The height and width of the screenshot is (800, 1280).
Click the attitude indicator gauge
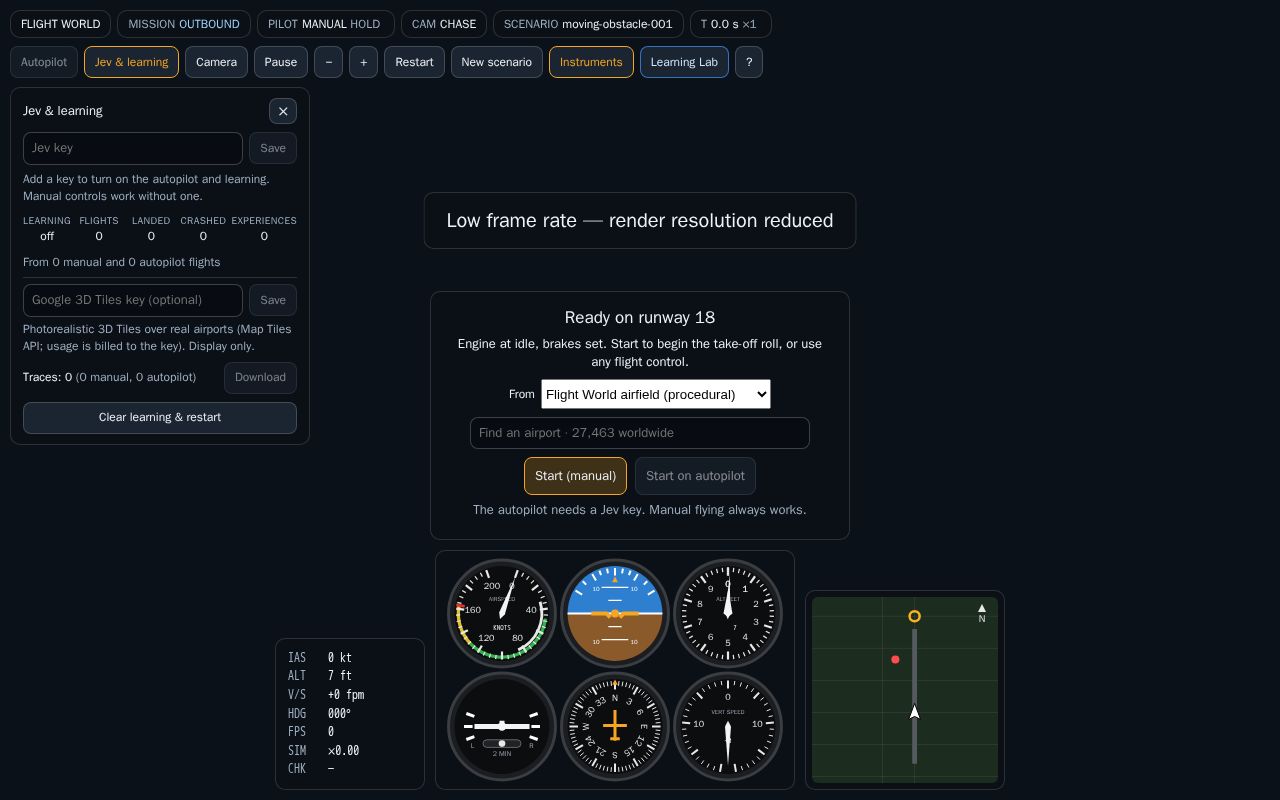coord(615,613)
